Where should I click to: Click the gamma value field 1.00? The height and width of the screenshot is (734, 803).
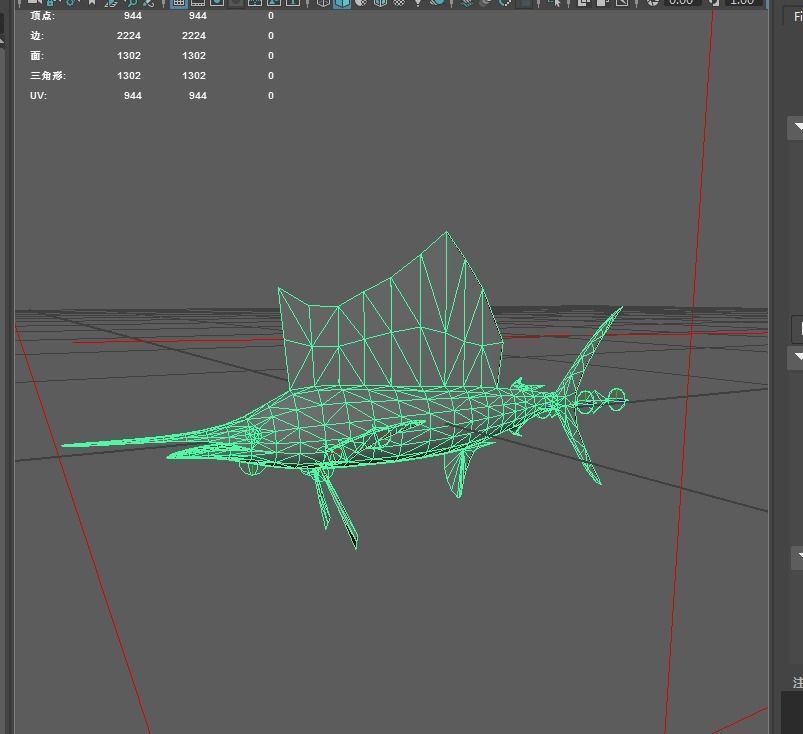742,2
